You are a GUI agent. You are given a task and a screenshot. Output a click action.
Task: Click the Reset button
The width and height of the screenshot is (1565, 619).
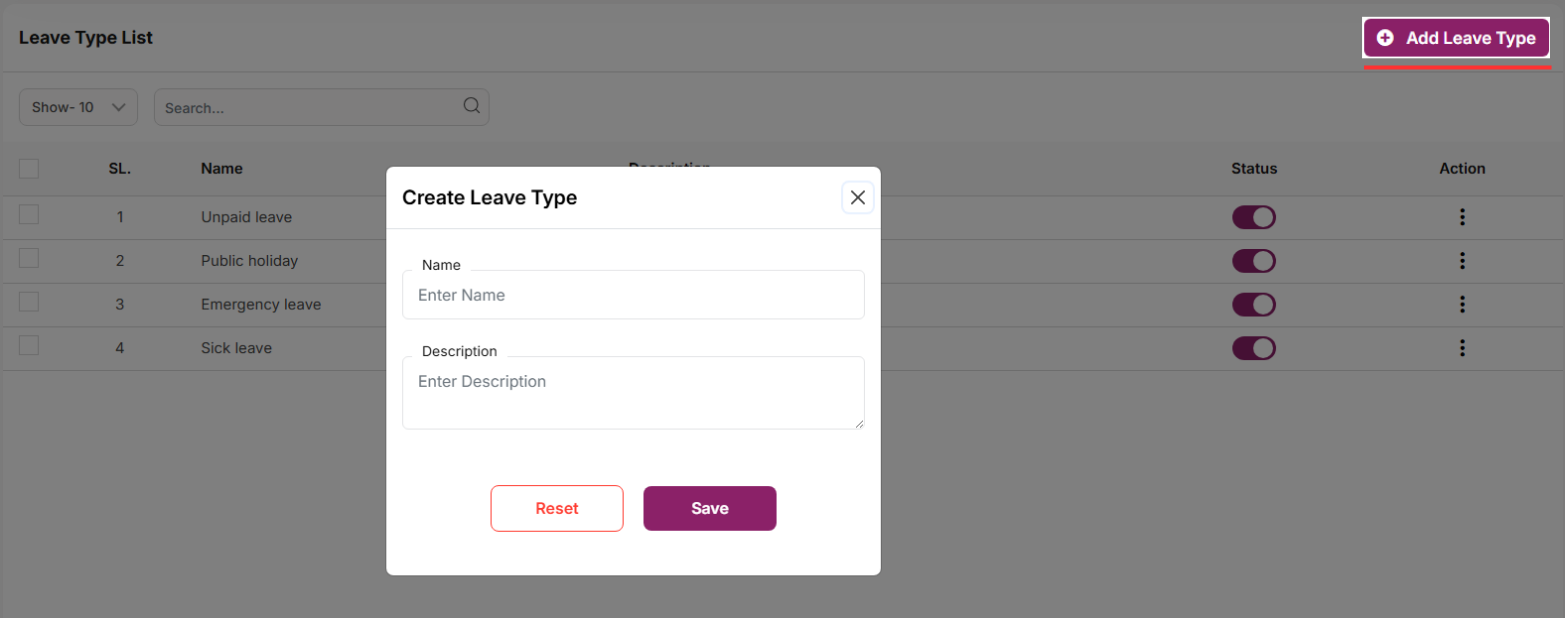tap(557, 508)
